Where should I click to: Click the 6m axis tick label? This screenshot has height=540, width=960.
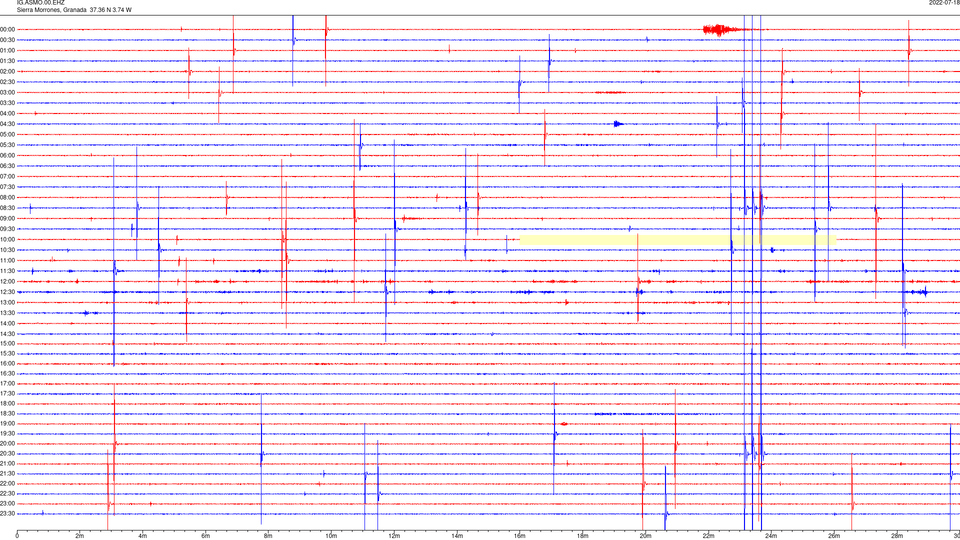205,536
